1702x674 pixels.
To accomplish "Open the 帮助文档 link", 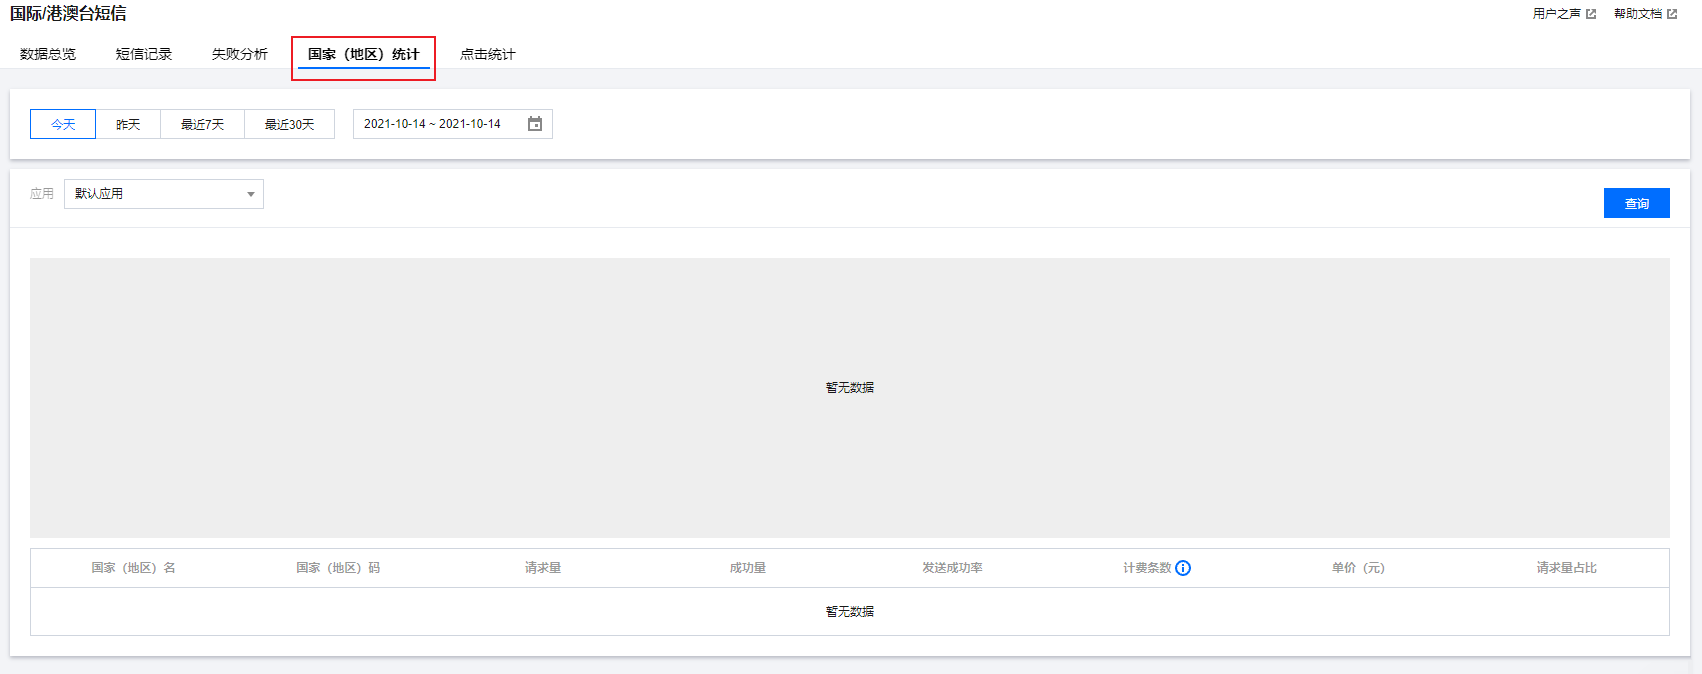I will 1637,14.
